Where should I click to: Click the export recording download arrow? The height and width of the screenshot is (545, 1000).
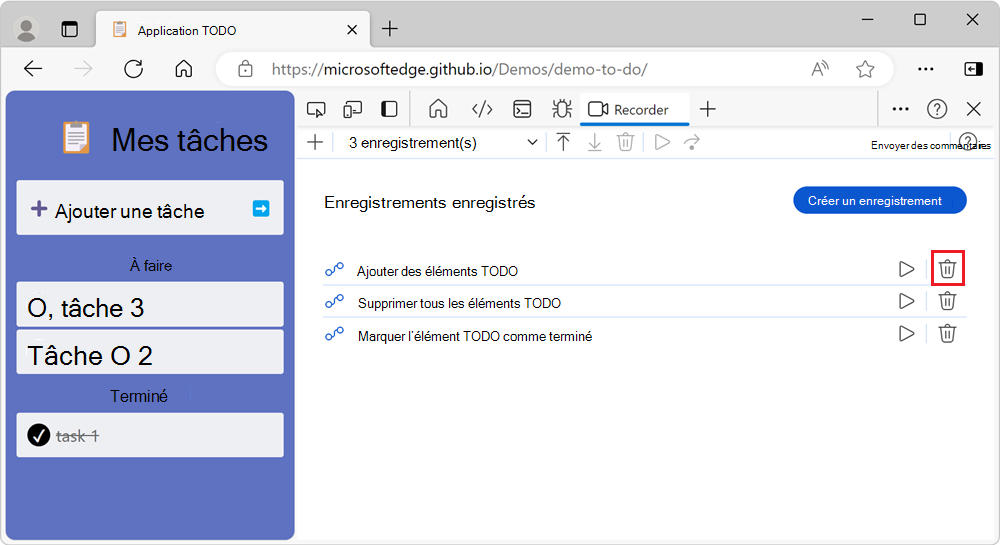[594, 142]
